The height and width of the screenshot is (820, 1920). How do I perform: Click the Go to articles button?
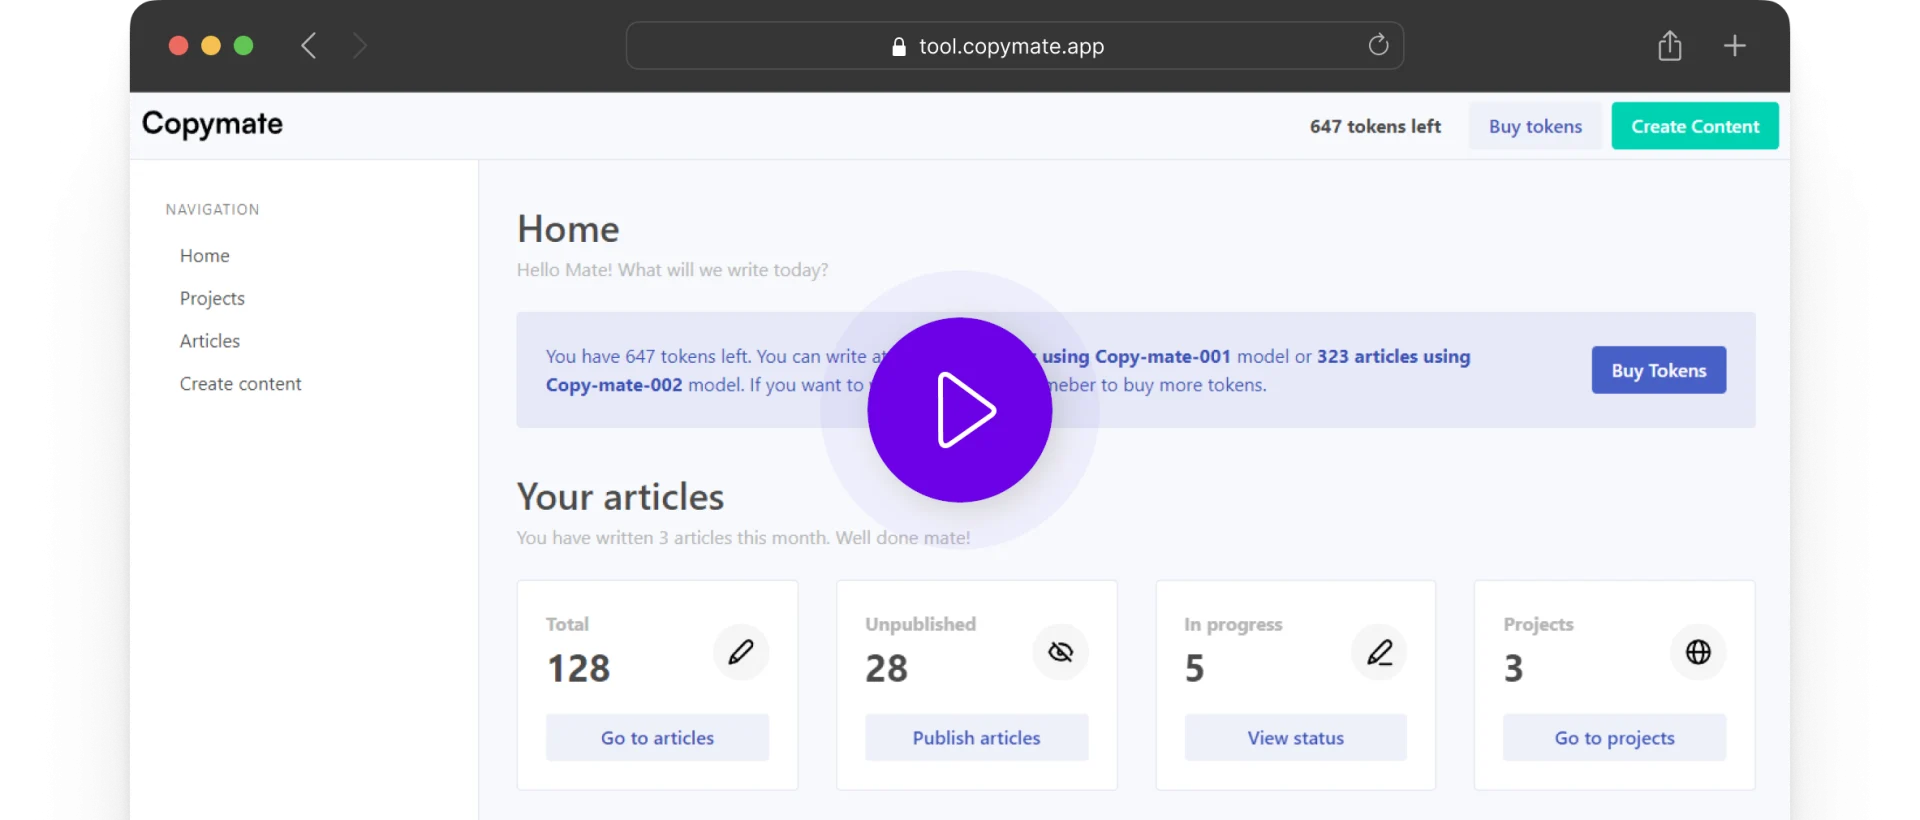[x=657, y=738]
